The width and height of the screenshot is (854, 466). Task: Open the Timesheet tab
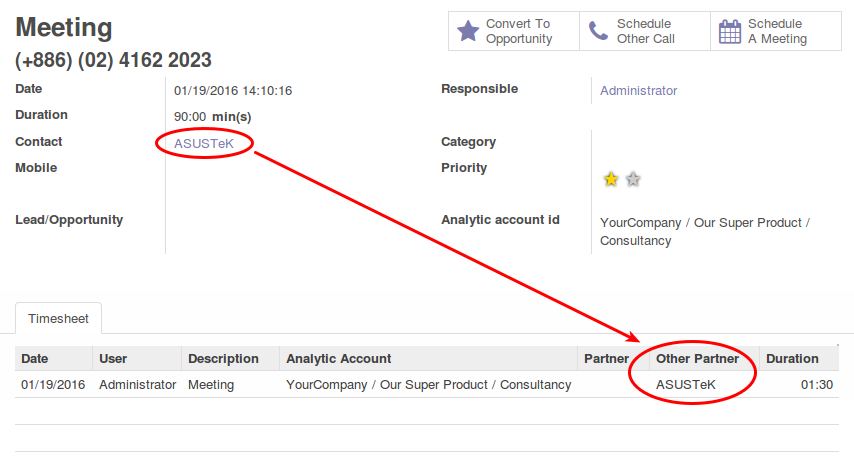pyautogui.click(x=58, y=319)
